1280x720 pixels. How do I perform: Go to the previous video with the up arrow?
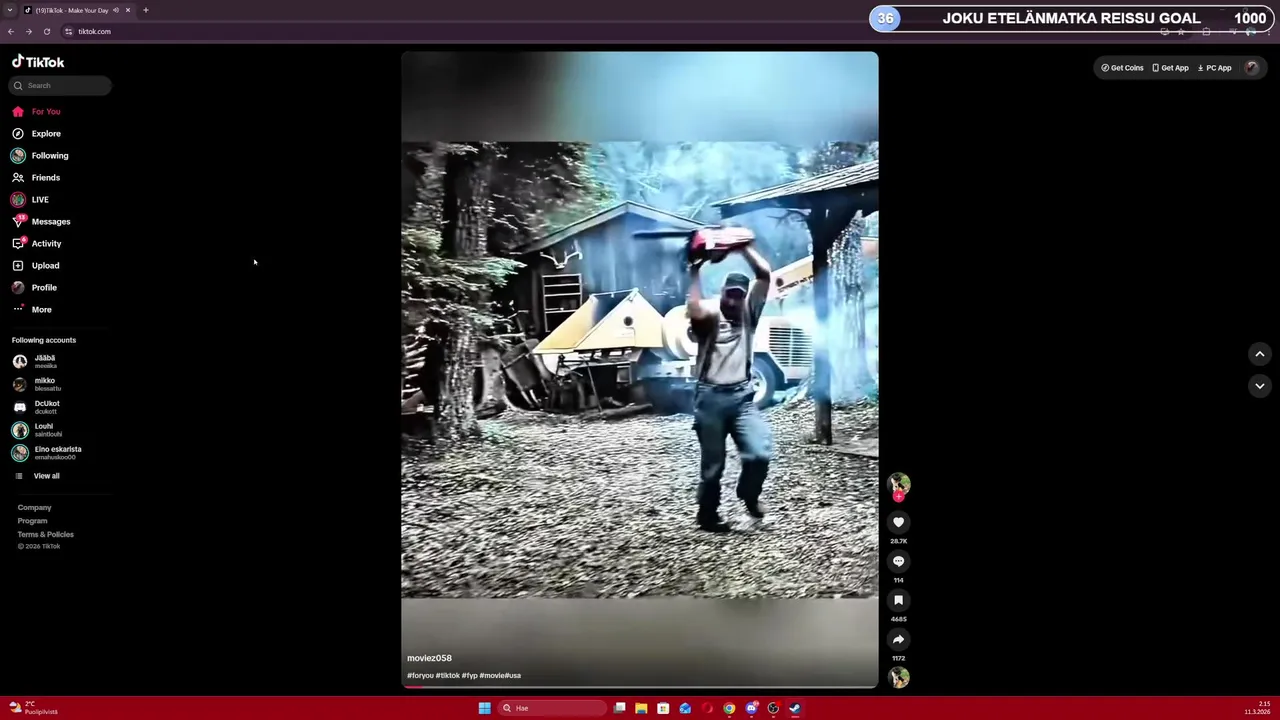click(1260, 354)
